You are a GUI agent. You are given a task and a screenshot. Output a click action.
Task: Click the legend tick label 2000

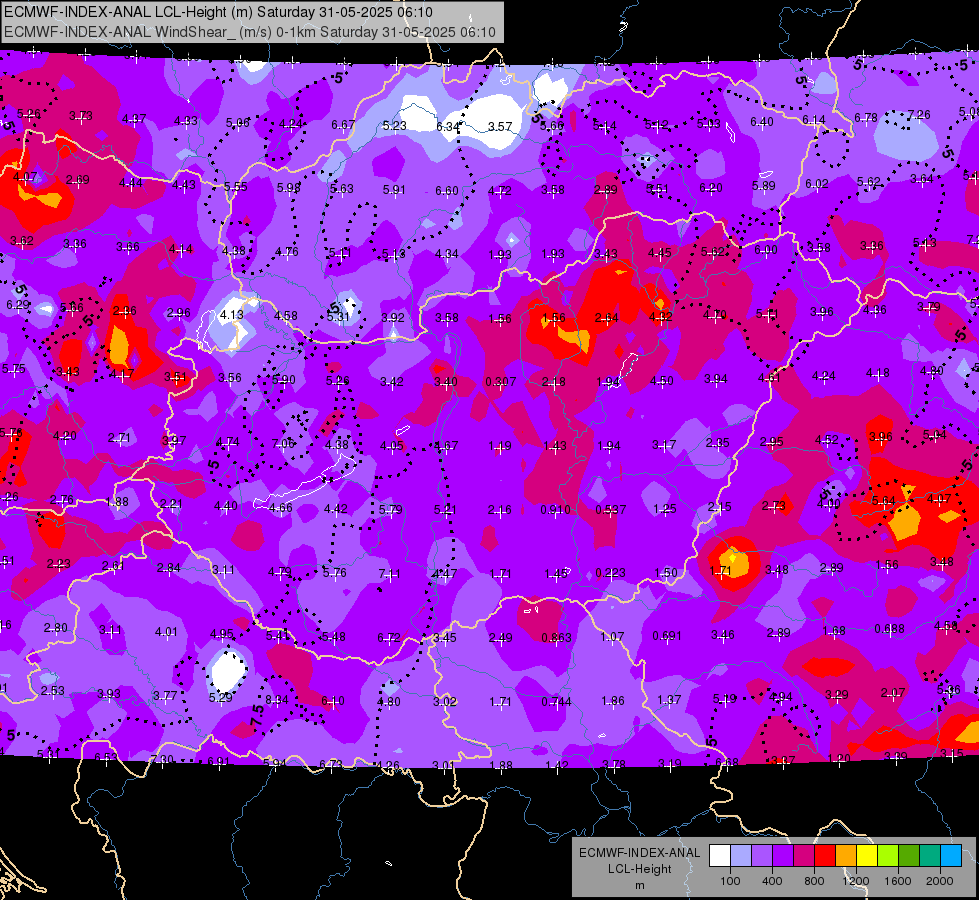tap(940, 881)
